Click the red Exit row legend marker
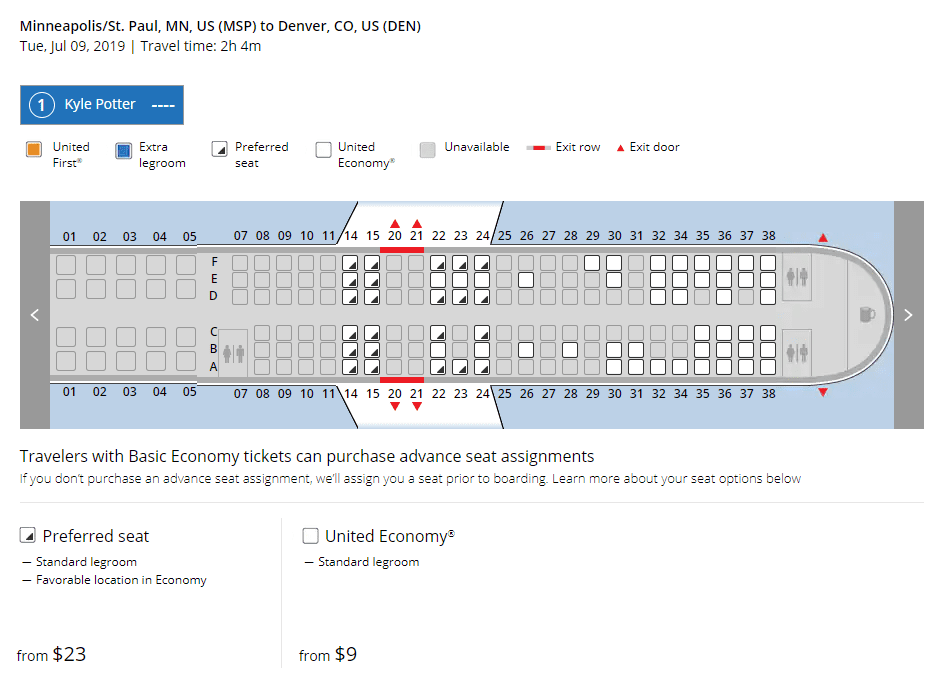Image resolution: width=943 pixels, height=686 pixels. point(540,146)
